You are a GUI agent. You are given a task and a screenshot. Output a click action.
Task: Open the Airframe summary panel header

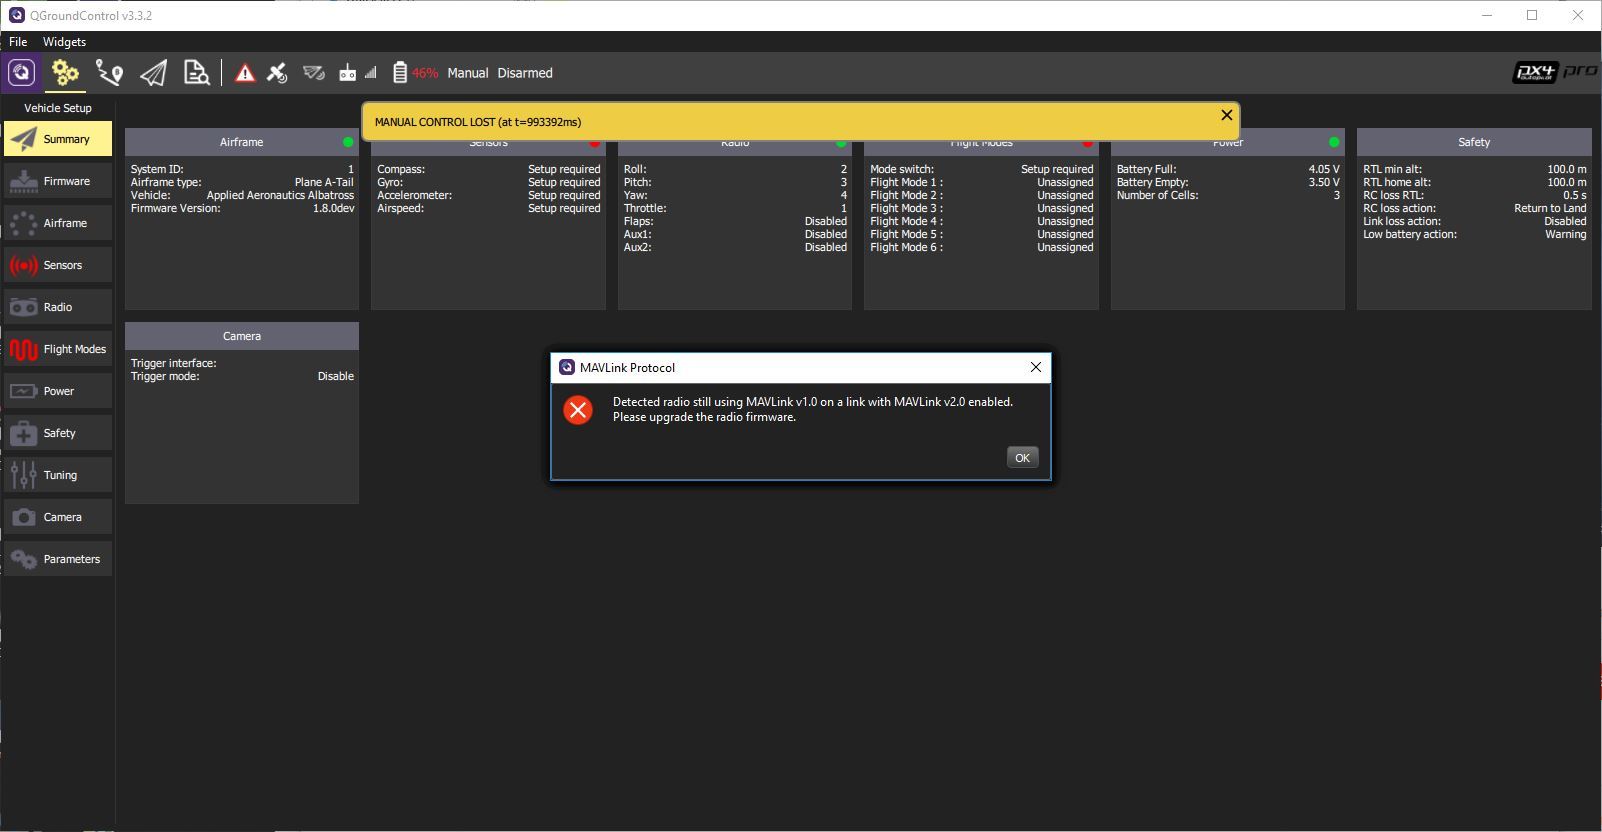(241, 142)
